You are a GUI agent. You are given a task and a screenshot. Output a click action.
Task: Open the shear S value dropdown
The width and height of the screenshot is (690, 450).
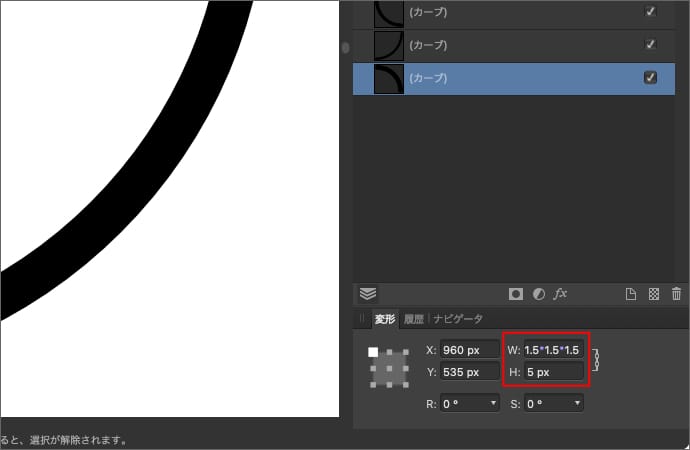click(x=578, y=403)
